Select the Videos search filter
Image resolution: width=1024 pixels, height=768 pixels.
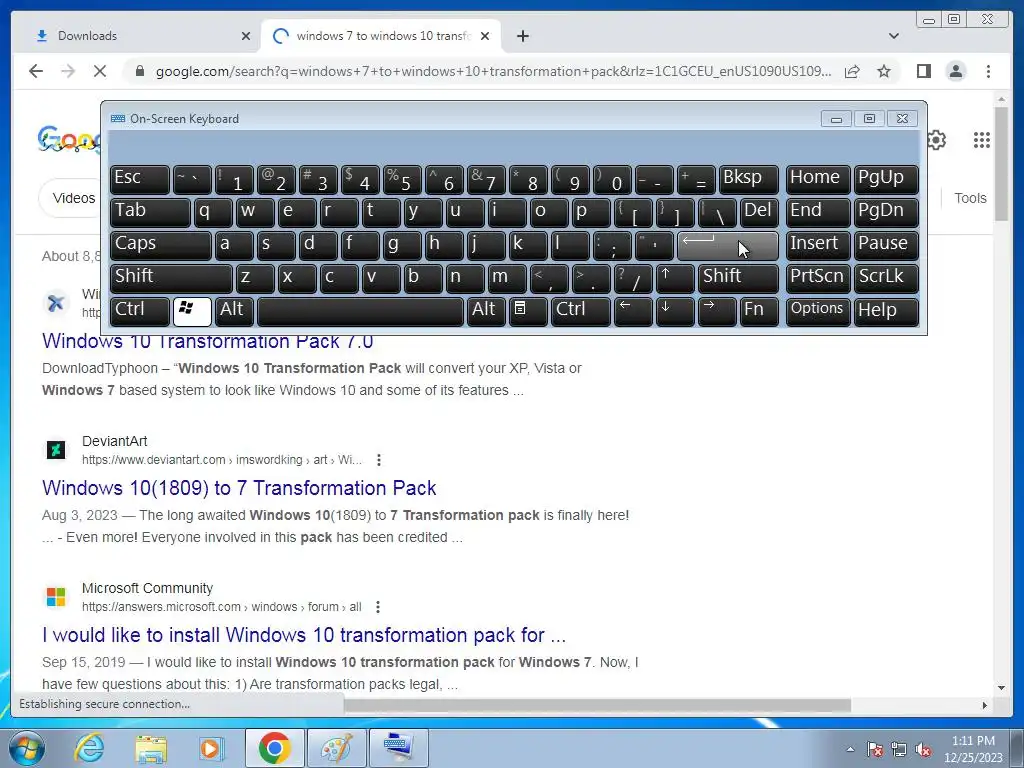point(74,198)
